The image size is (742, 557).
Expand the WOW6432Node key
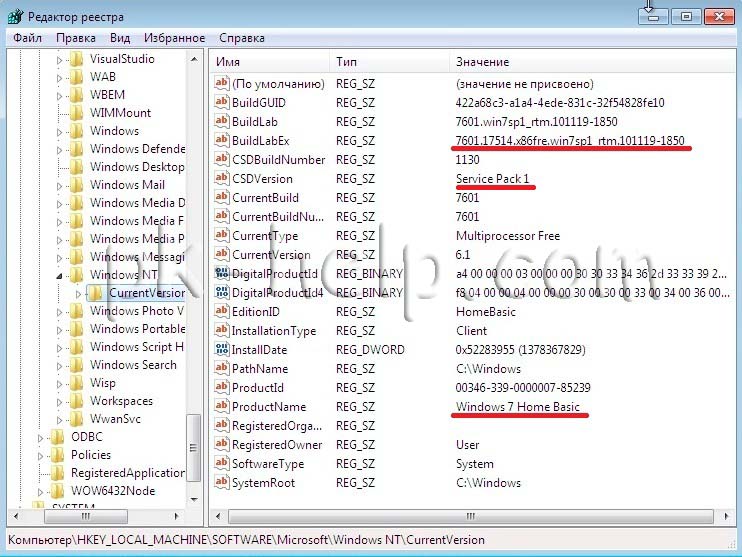pos(40,492)
